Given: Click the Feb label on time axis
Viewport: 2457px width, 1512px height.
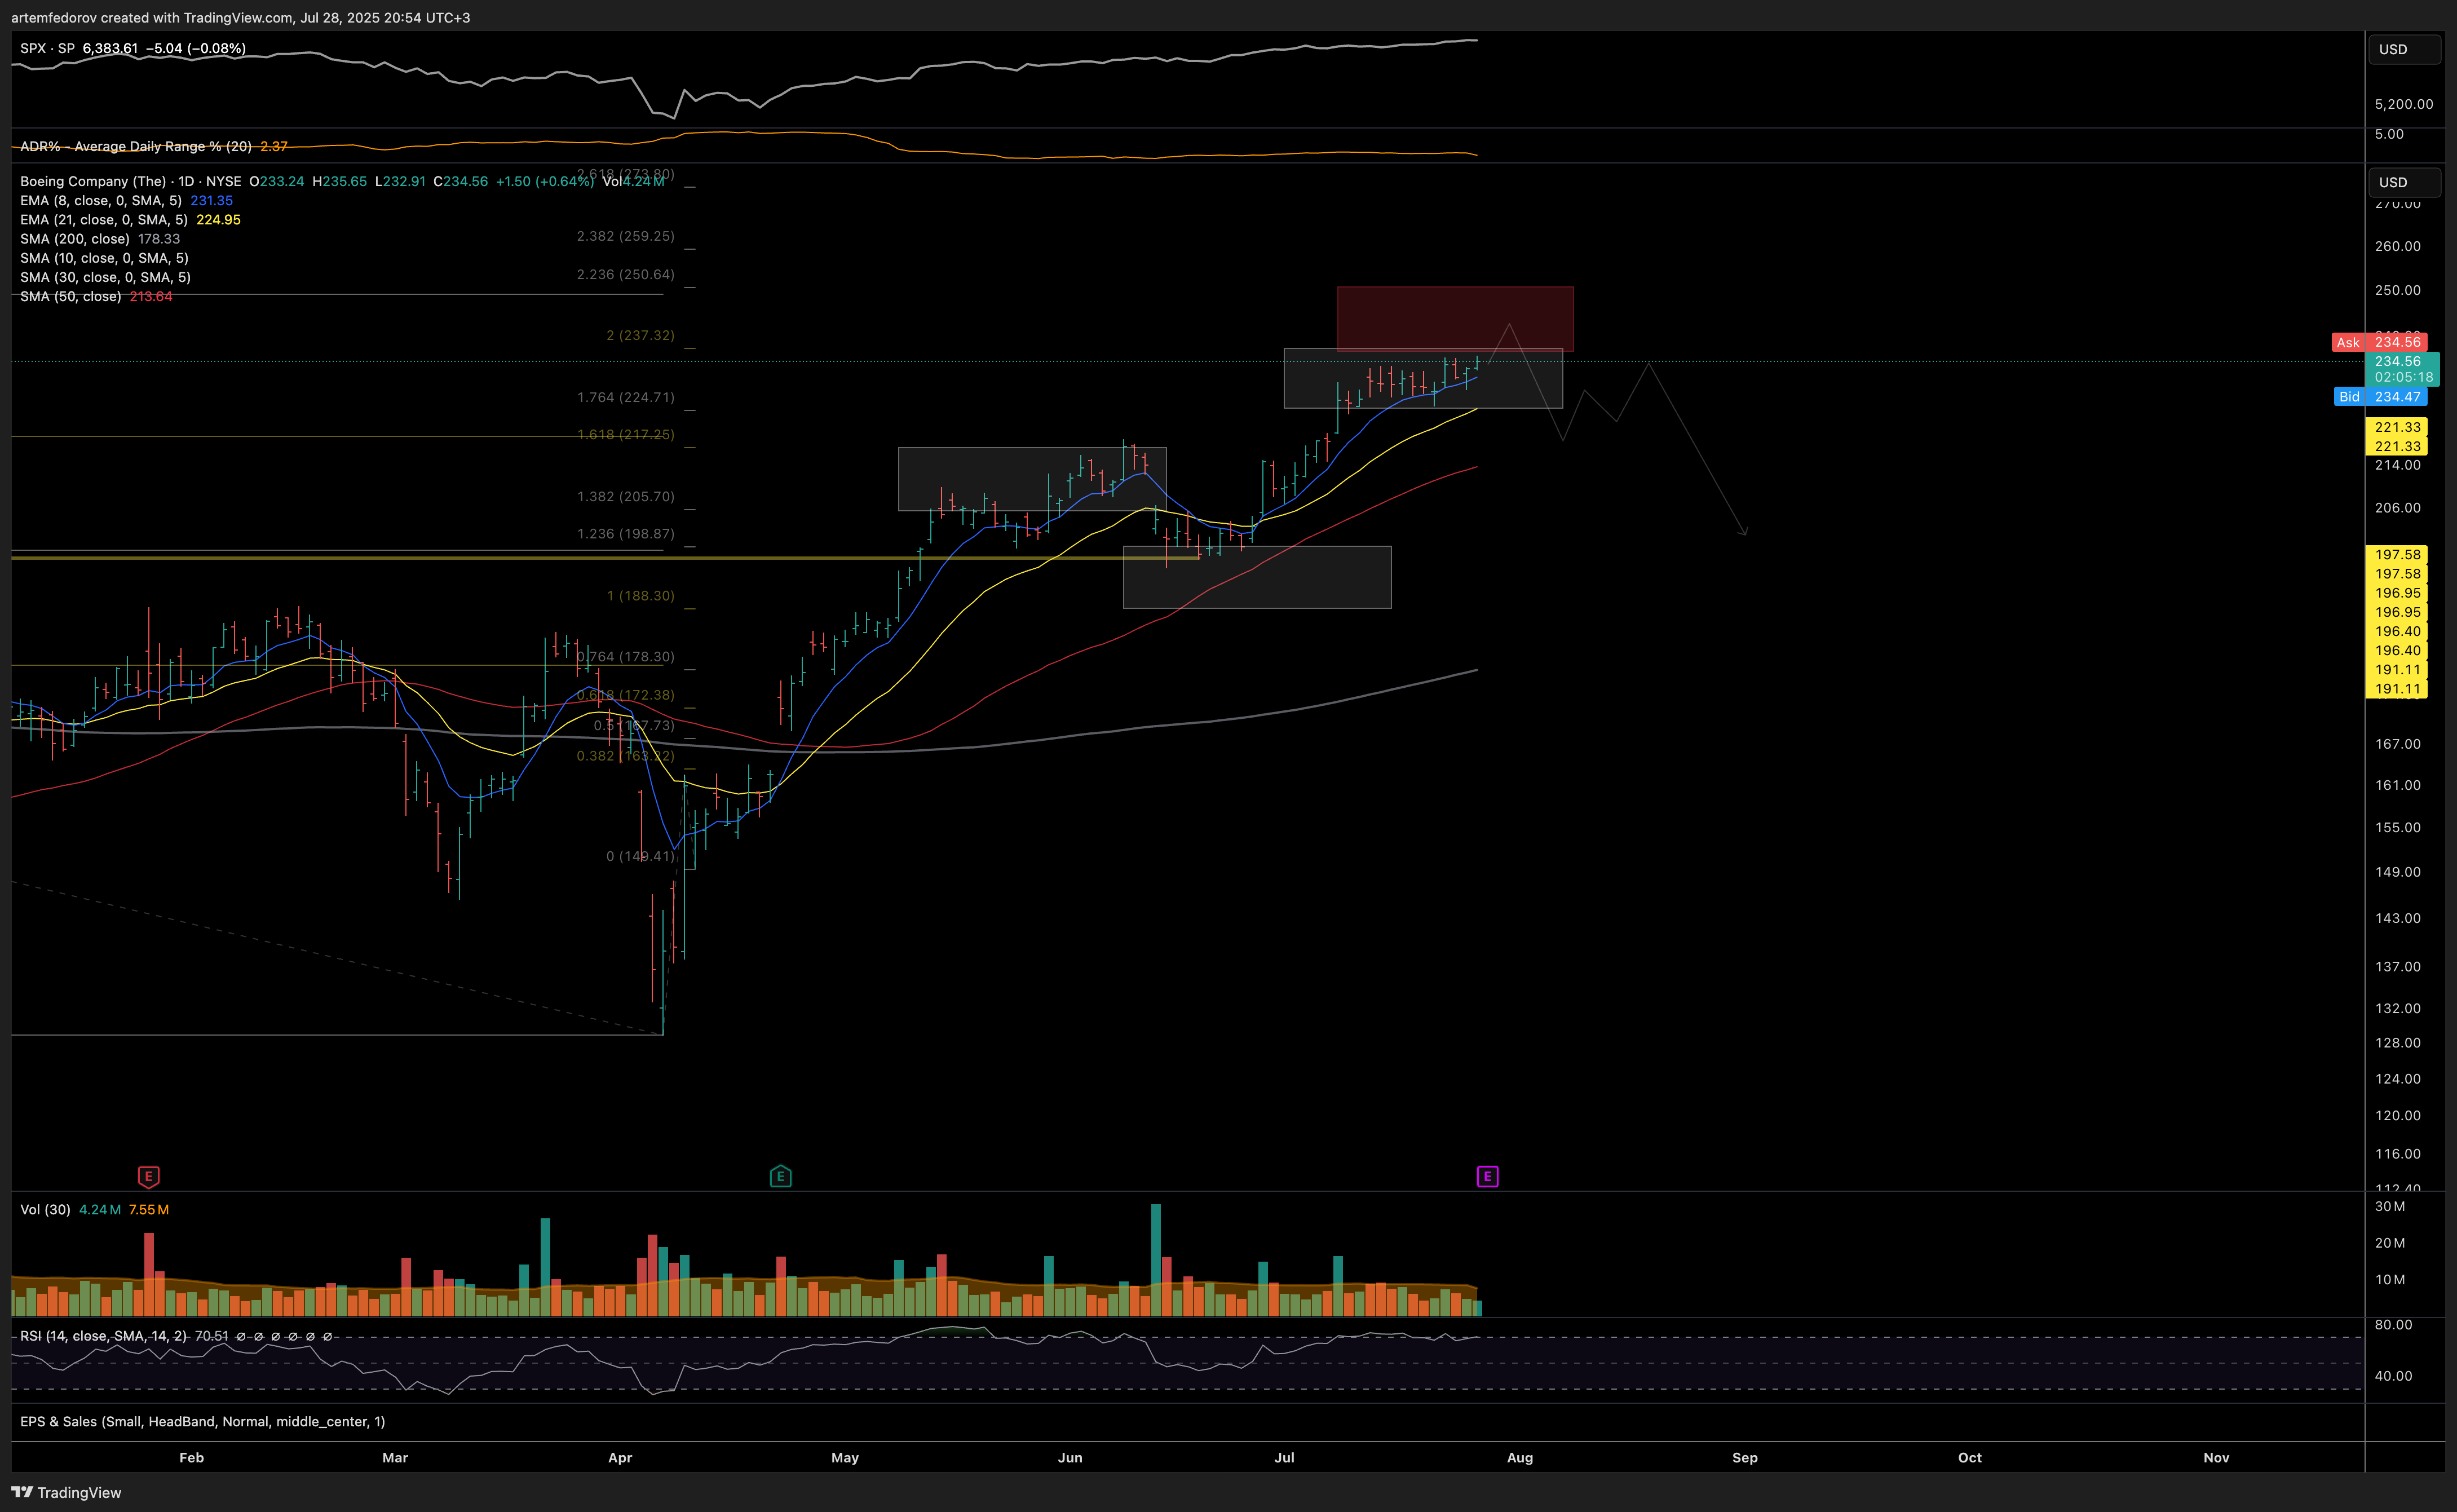Looking at the screenshot, I should pos(191,1457).
